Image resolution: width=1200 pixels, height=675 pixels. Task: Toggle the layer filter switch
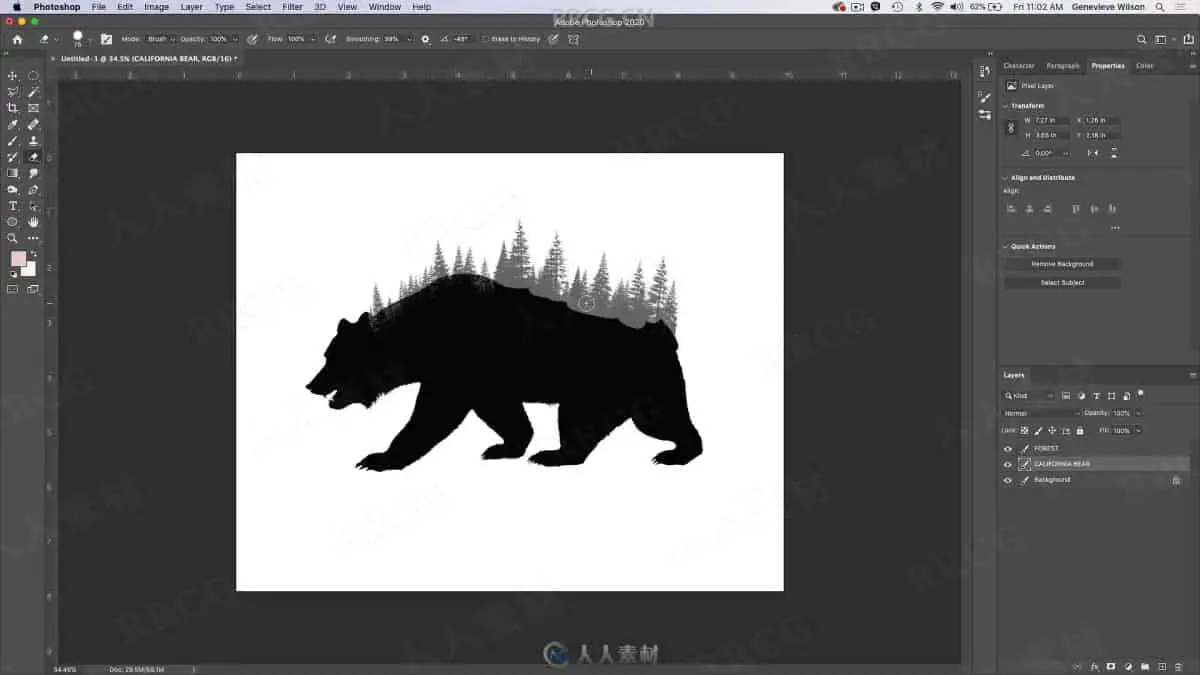(x=1141, y=394)
